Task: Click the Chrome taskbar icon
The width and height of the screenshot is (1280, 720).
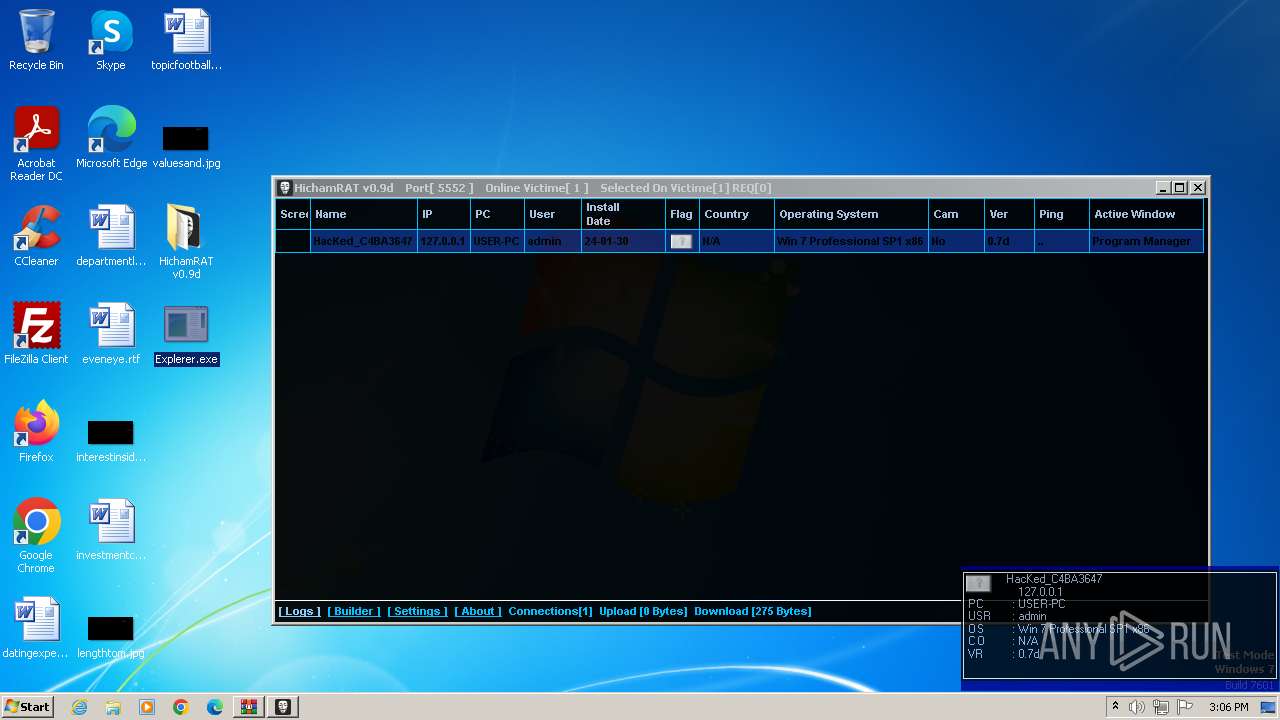Action: click(181, 707)
